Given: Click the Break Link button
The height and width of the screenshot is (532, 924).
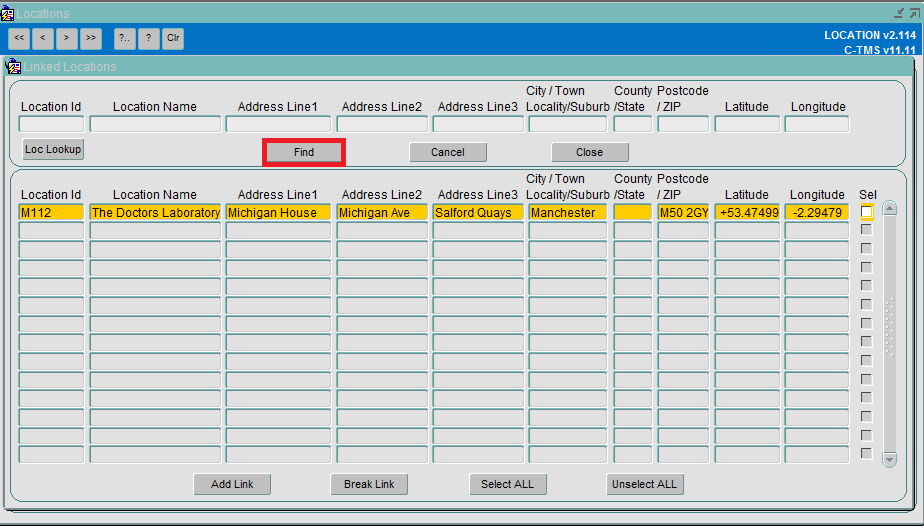Looking at the screenshot, I should coord(369,484).
